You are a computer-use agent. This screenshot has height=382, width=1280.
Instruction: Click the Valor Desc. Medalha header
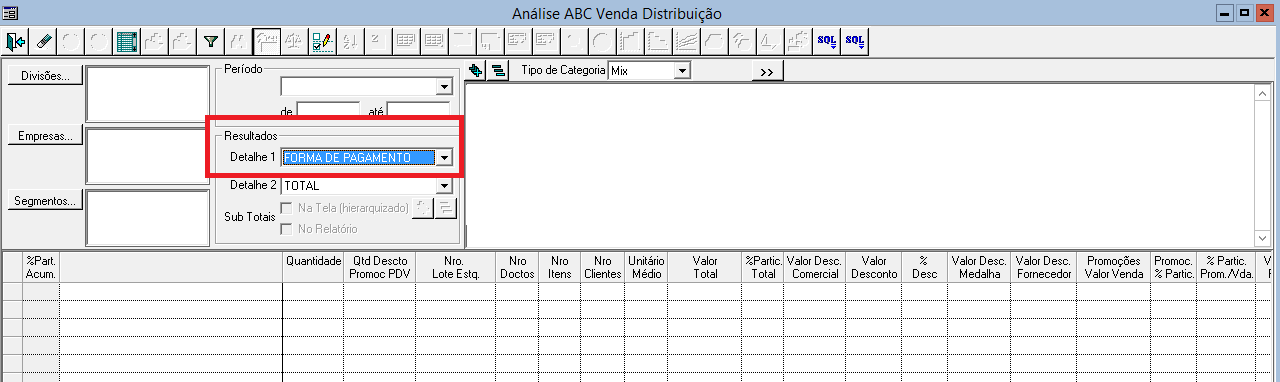tap(980, 267)
